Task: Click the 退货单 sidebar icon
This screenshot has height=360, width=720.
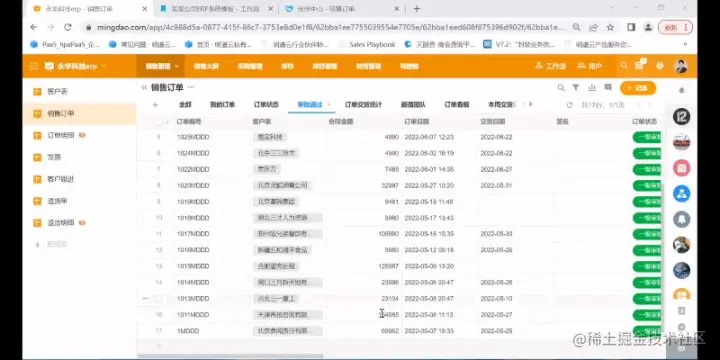Action: point(38,201)
